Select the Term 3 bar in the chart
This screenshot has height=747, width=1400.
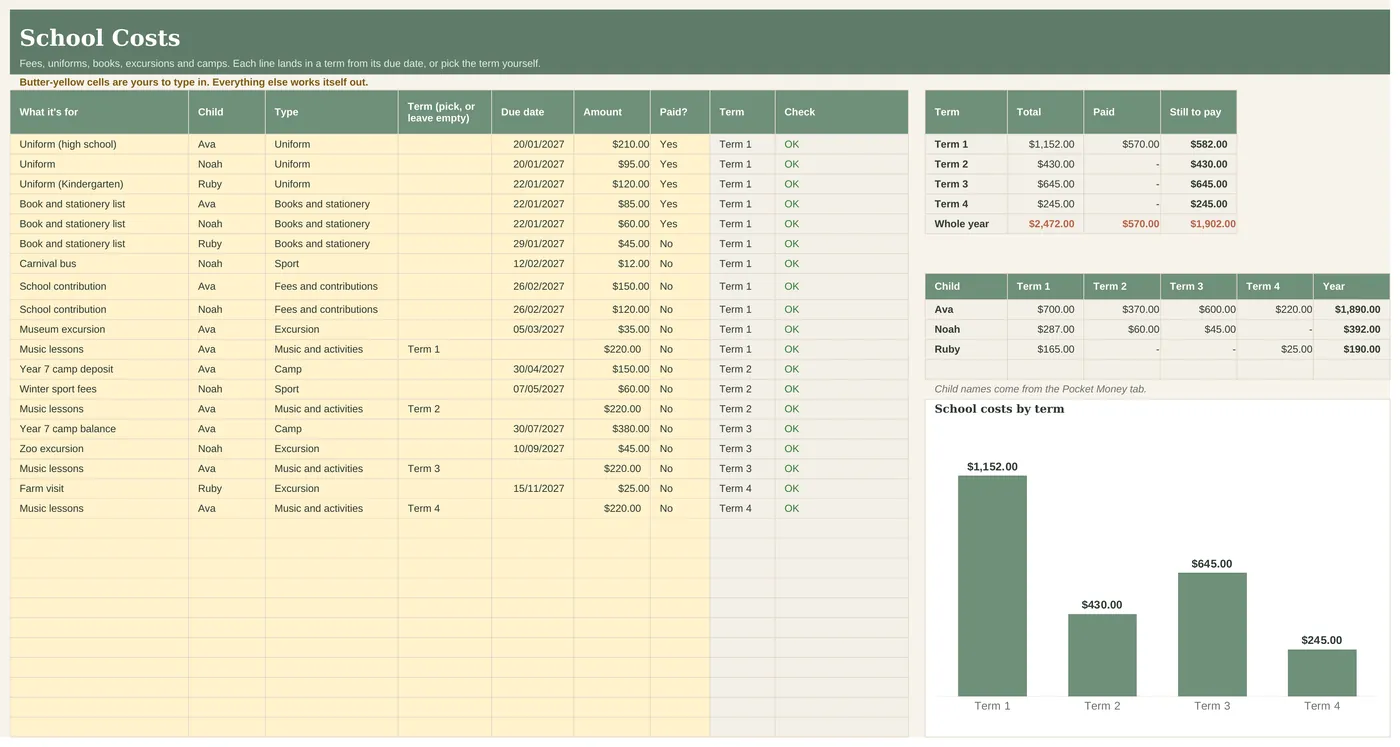tap(1212, 634)
